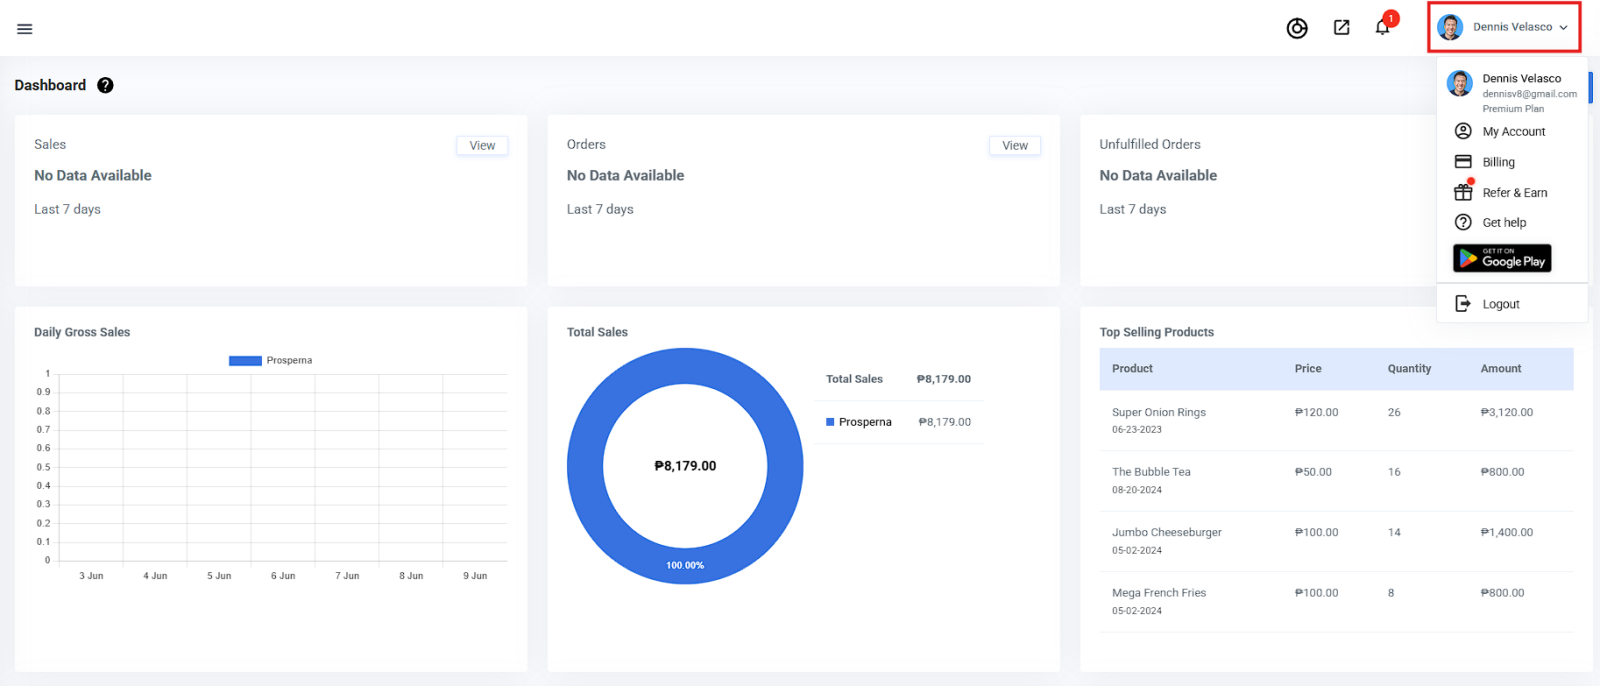Click The Bubble Tea product name
The height and width of the screenshot is (686, 1600).
coord(1151,472)
